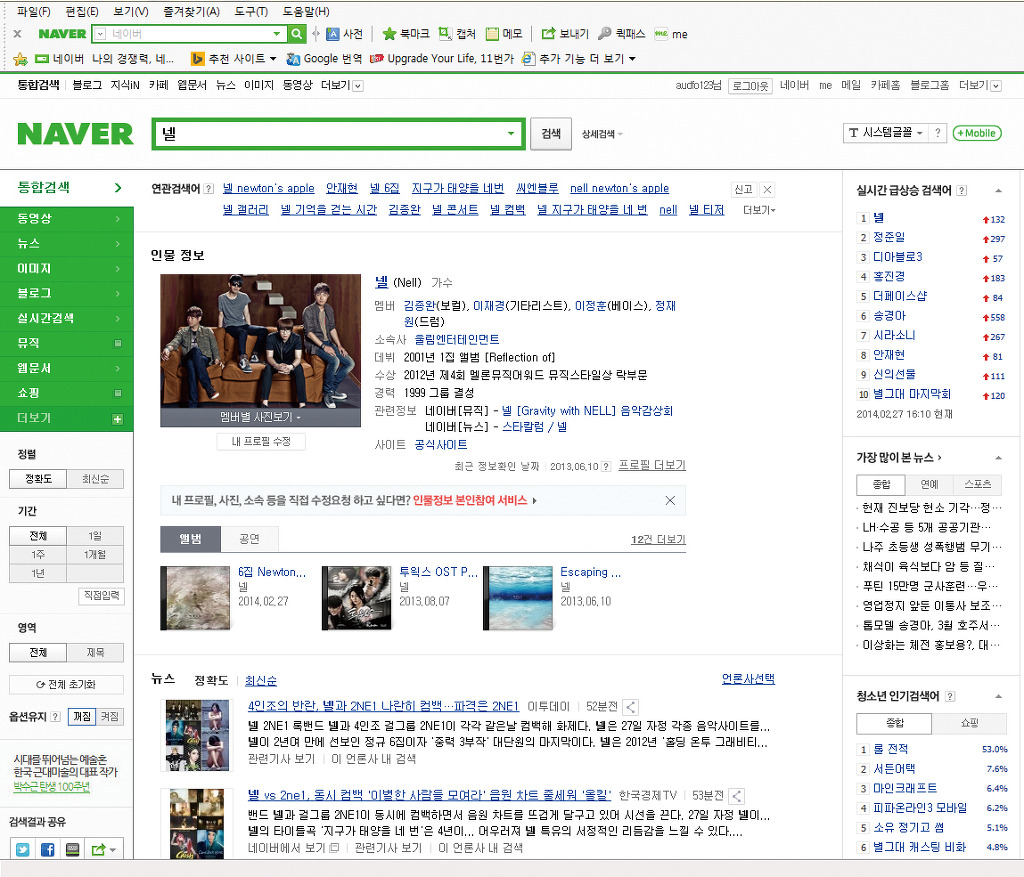The height and width of the screenshot is (877, 1024).
Task: Click the 캡처 capture tool icon
Action: pyautogui.click(x=445, y=34)
